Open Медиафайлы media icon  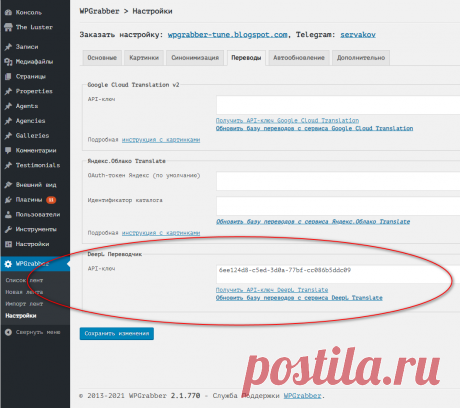point(8,62)
